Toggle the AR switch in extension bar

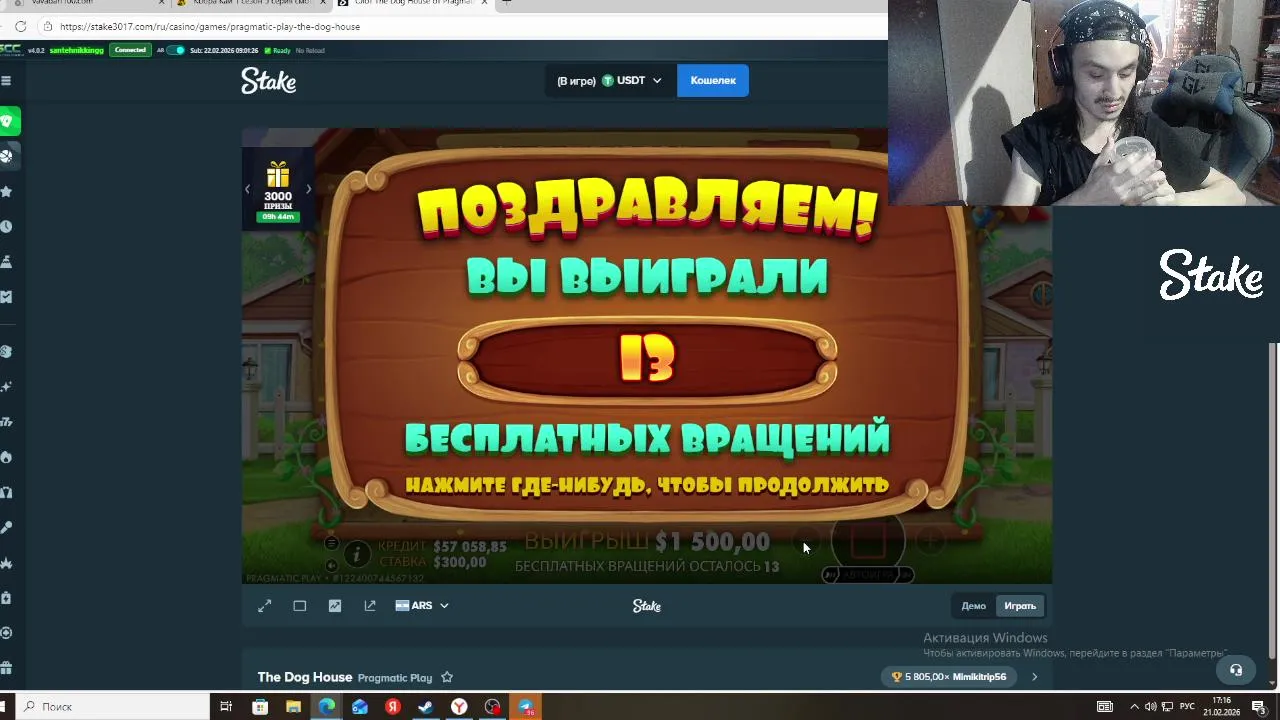(x=176, y=50)
